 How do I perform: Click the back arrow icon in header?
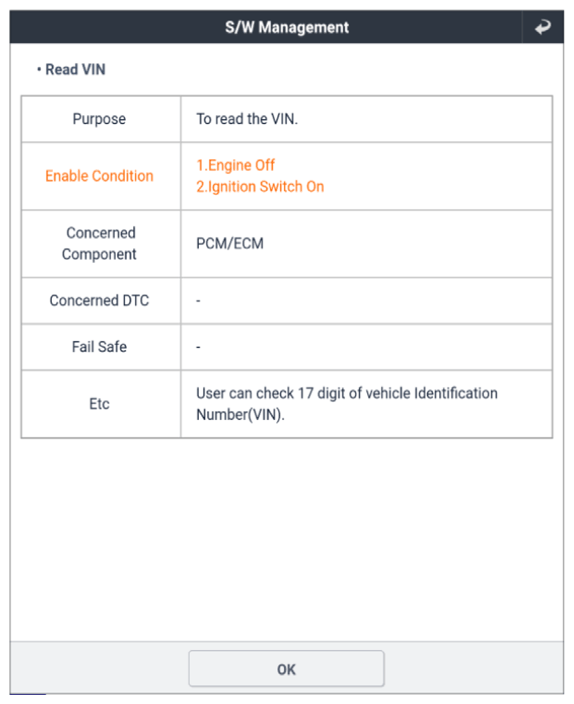543,27
